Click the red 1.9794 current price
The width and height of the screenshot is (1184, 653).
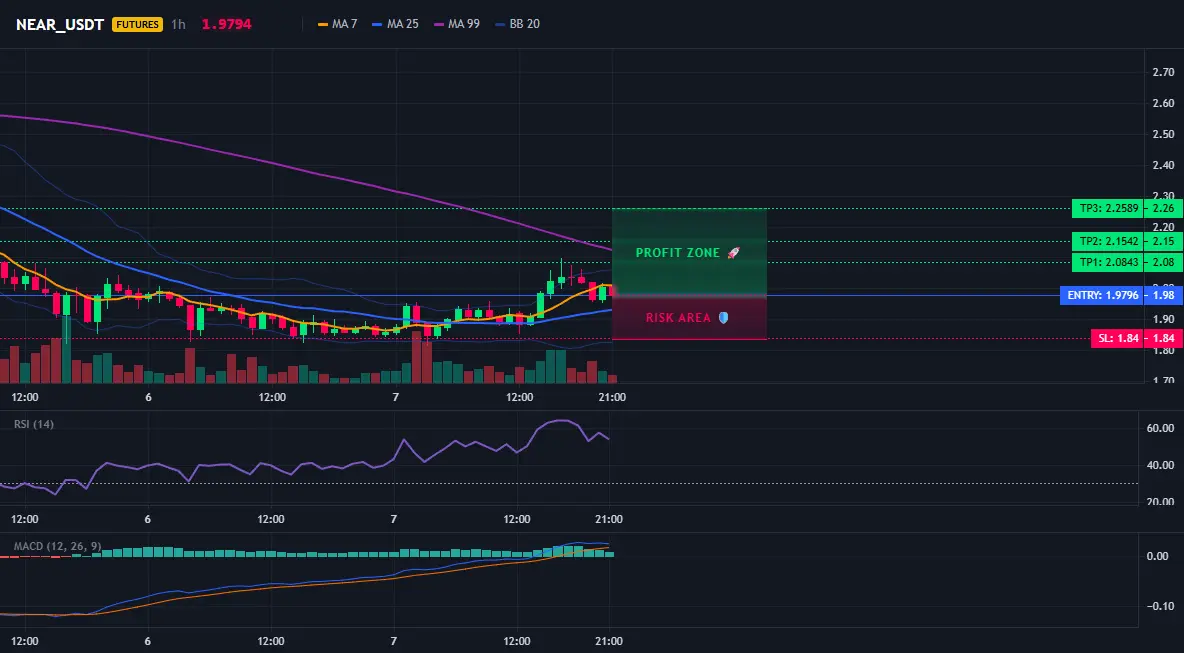click(227, 24)
